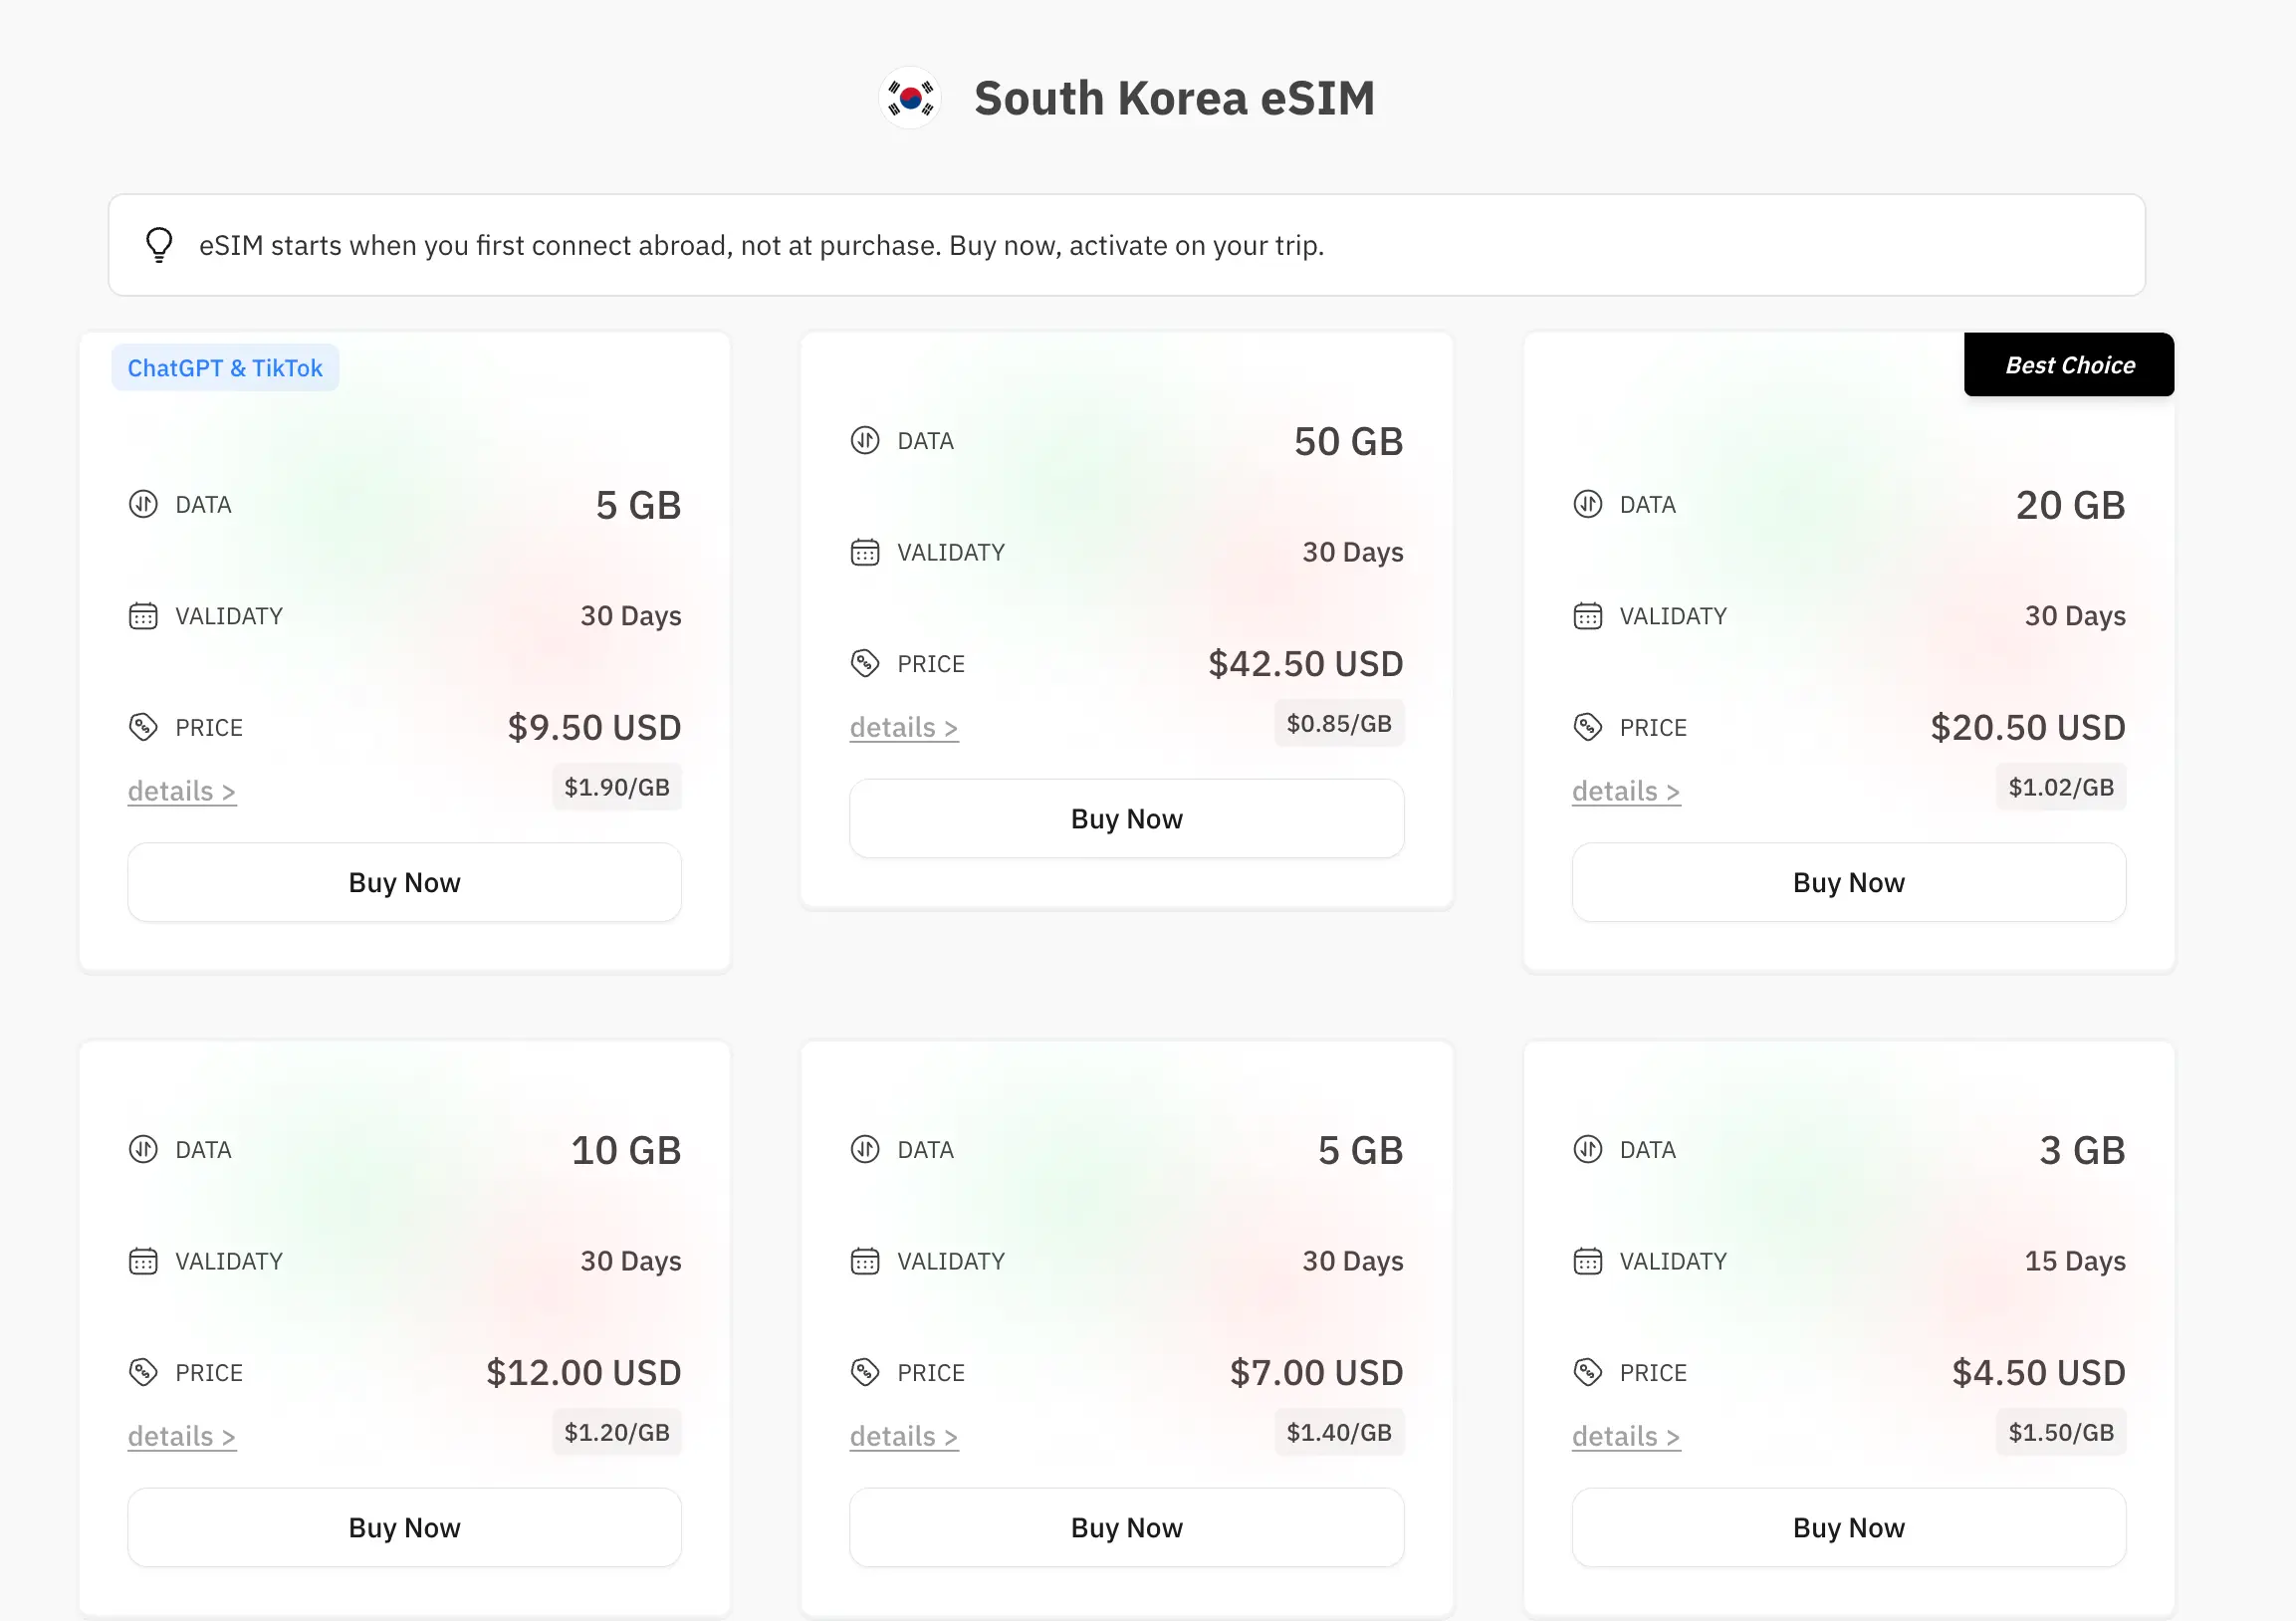Click the data icon on 50 GB plan
This screenshot has height=1621, width=2296.
coord(865,440)
